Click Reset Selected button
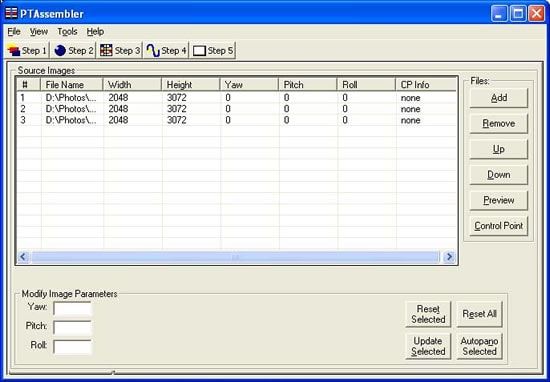The width and height of the screenshot is (550, 382). click(x=428, y=314)
